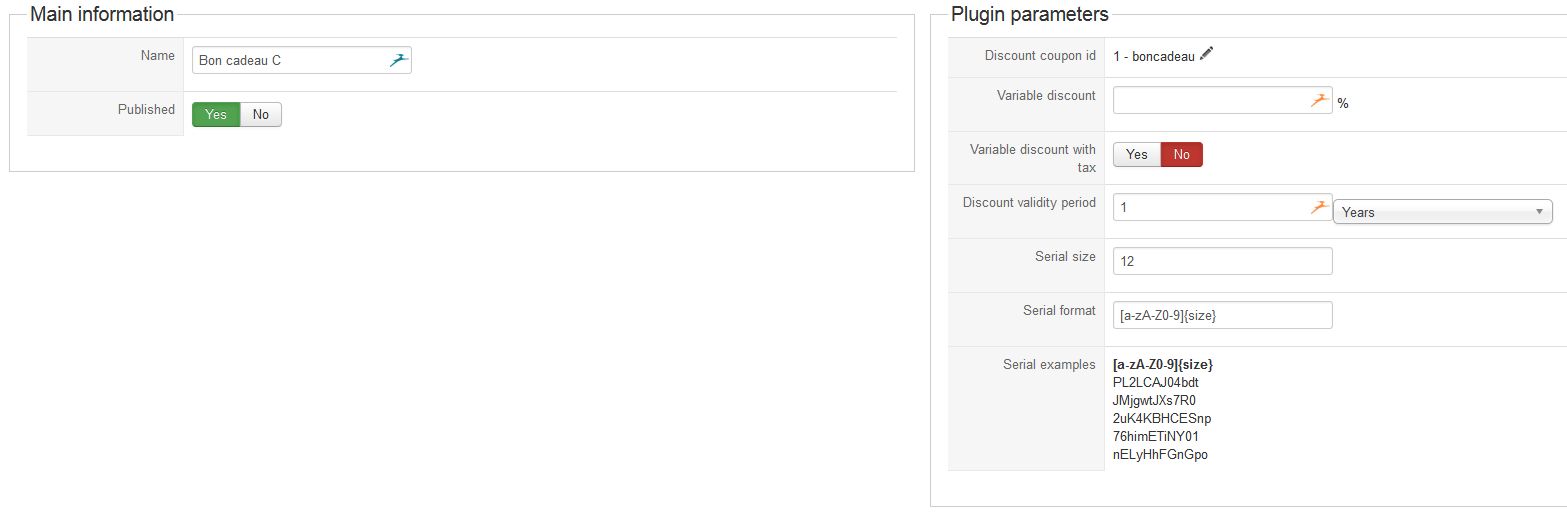Click the "1 - boncadeau" coupon text
This screenshot has width=1567, height=530.
point(1153,56)
